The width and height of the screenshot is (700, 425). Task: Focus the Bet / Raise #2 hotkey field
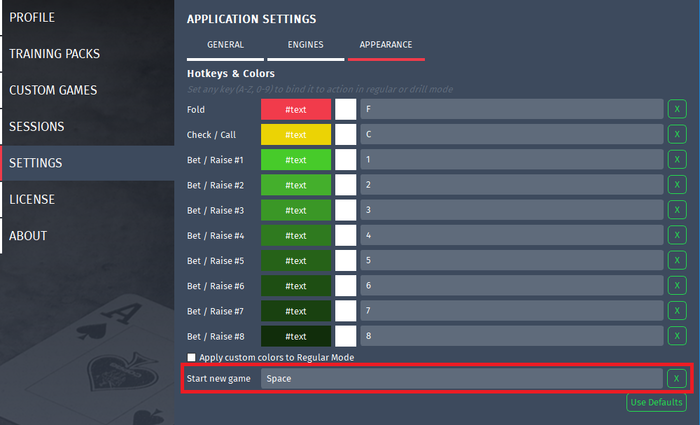512,185
